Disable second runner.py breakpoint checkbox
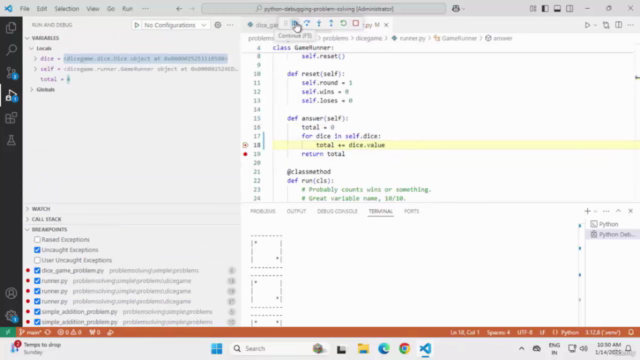This screenshot has height=360, width=640. coord(37,291)
